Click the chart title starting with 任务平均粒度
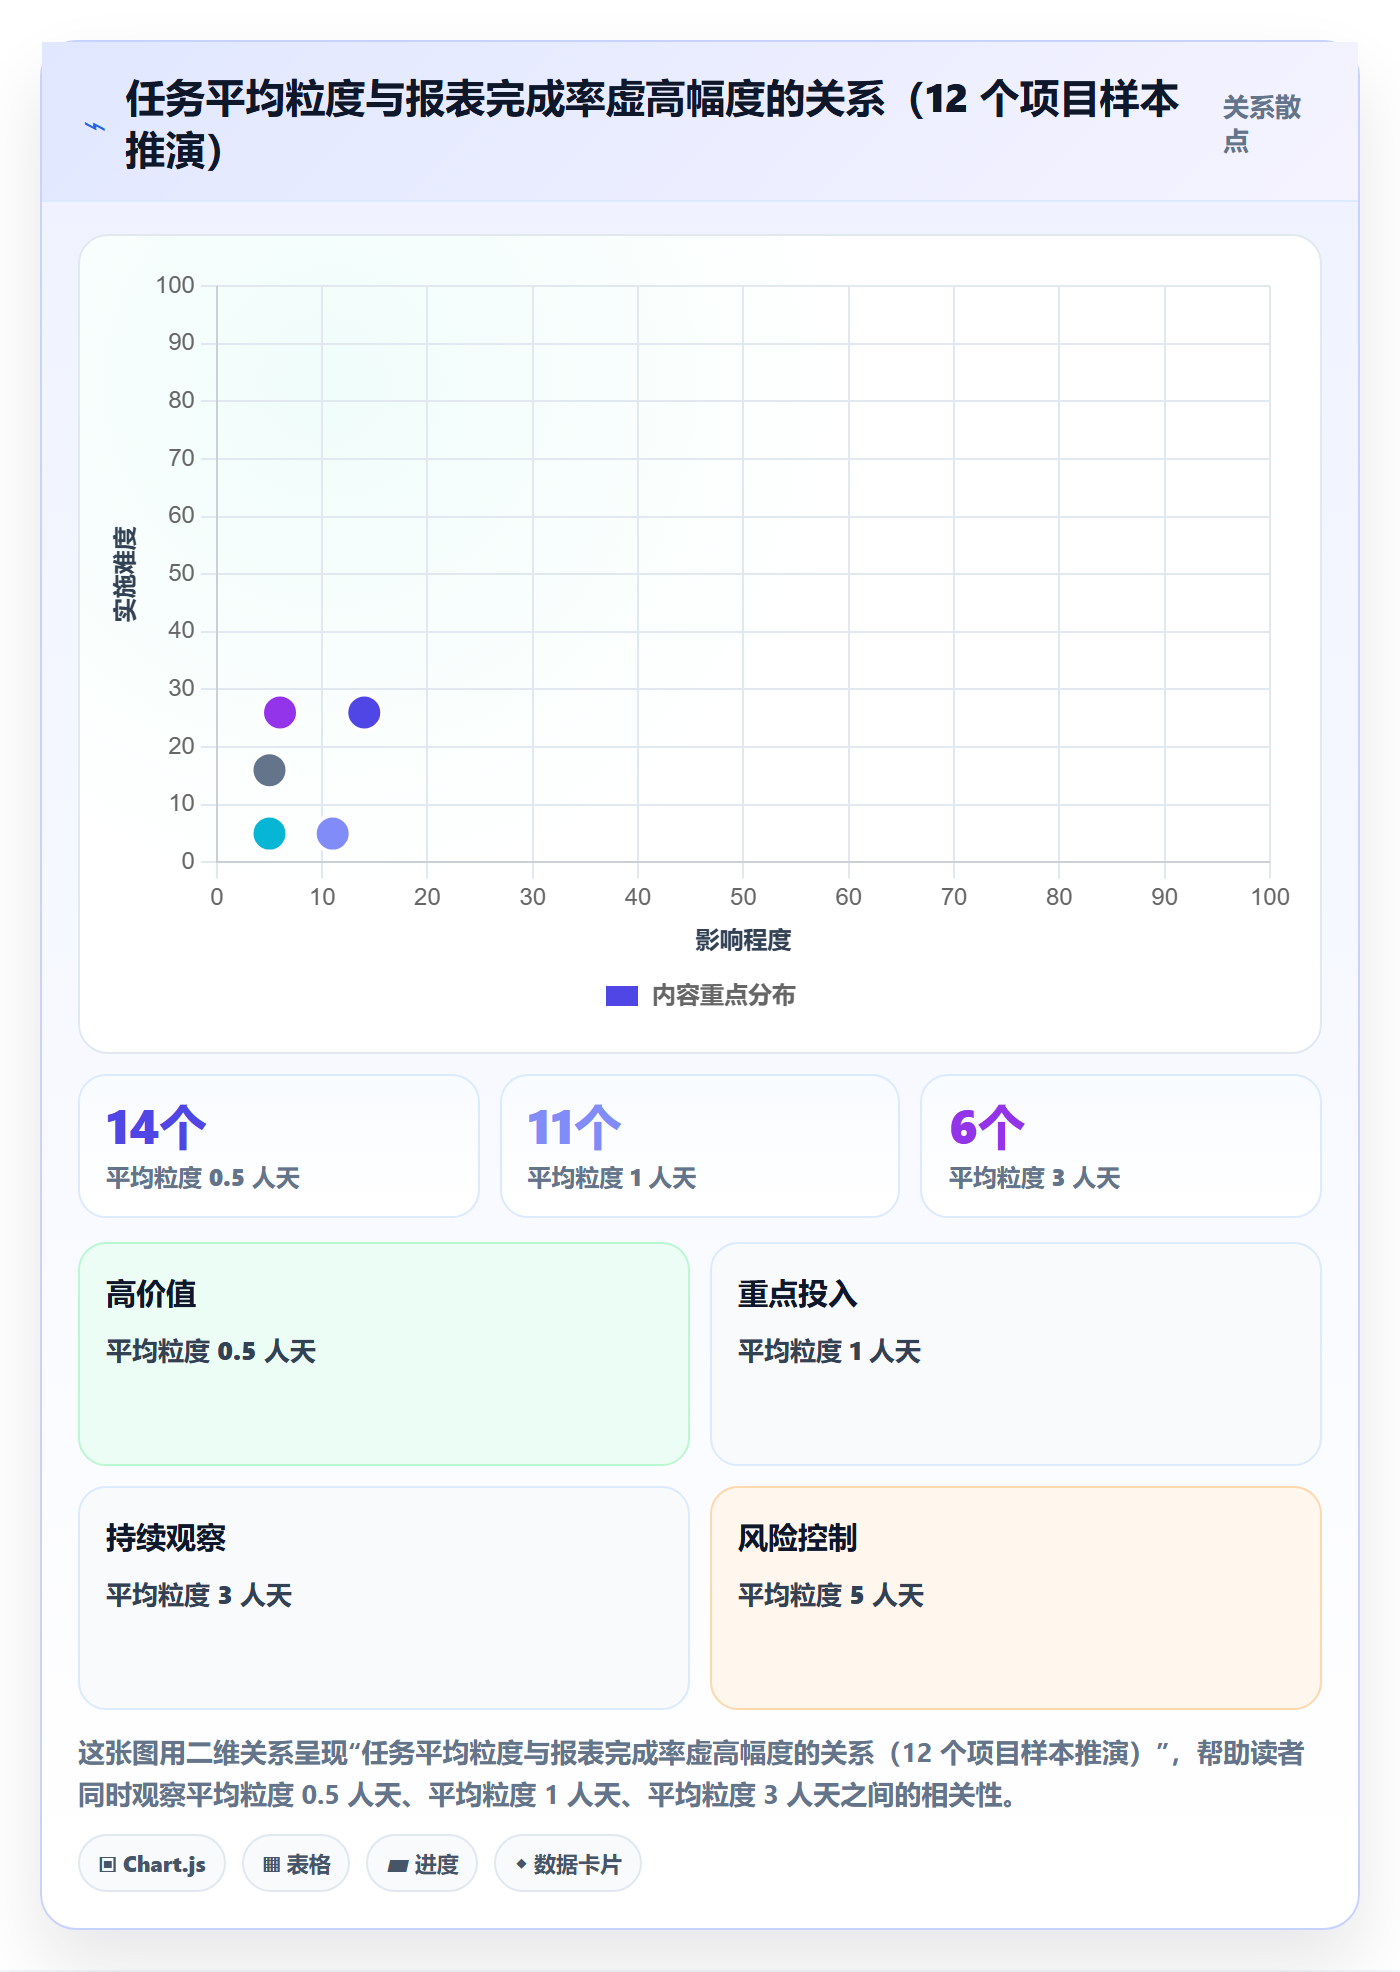This screenshot has height=1972, width=1400. coord(652,125)
